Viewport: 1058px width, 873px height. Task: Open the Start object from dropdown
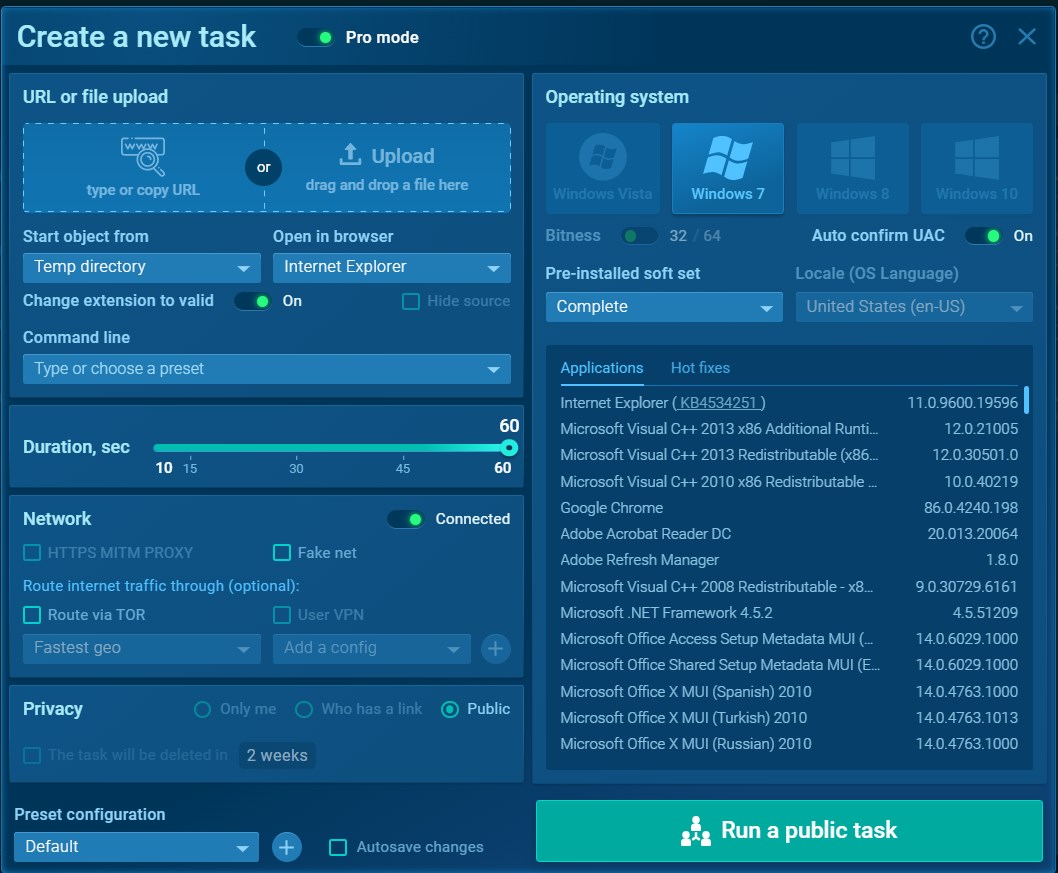point(142,268)
